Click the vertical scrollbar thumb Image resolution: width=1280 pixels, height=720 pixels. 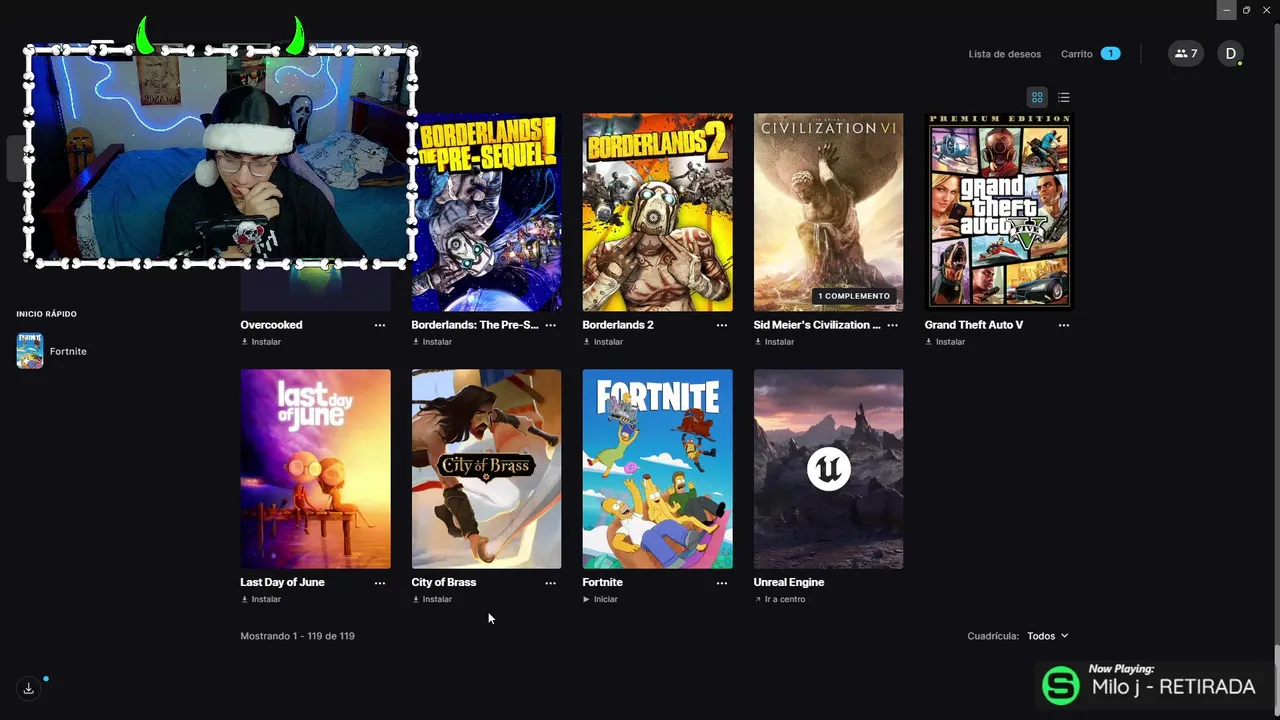click(1276, 682)
